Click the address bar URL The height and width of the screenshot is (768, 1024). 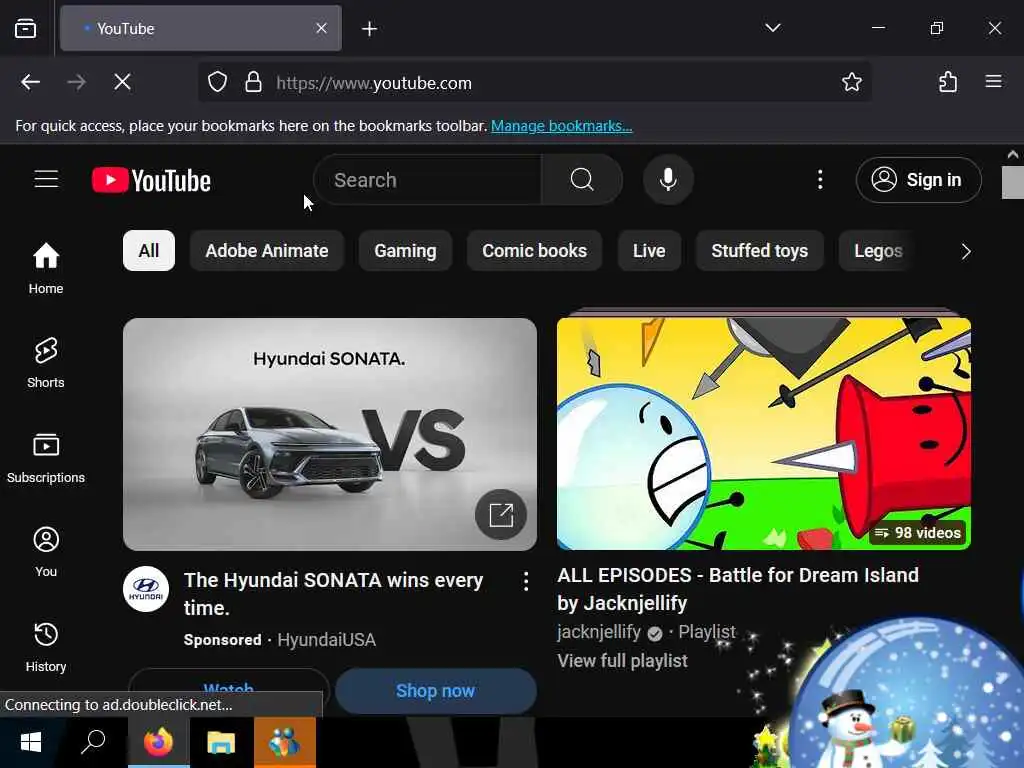pyautogui.click(x=374, y=83)
